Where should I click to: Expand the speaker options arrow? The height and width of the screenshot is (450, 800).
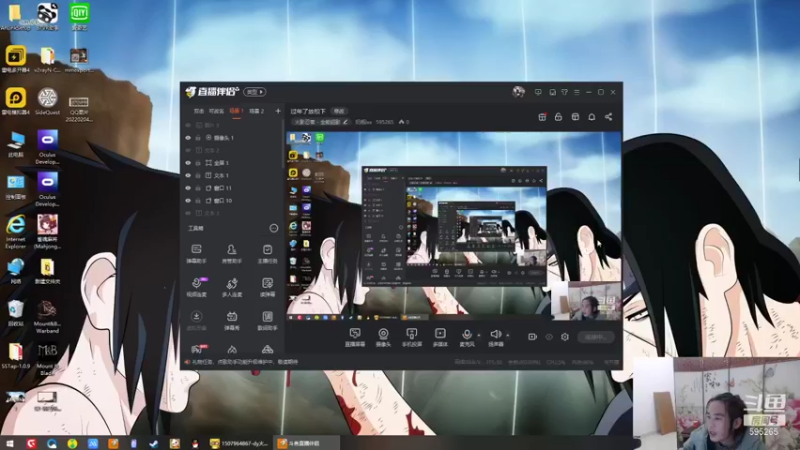click(x=508, y=335)
